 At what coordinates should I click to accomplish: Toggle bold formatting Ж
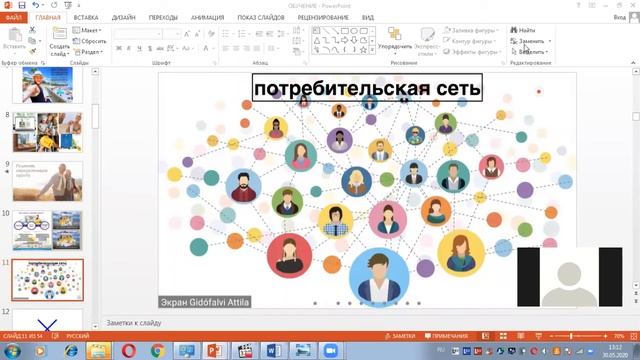[119, 48]
